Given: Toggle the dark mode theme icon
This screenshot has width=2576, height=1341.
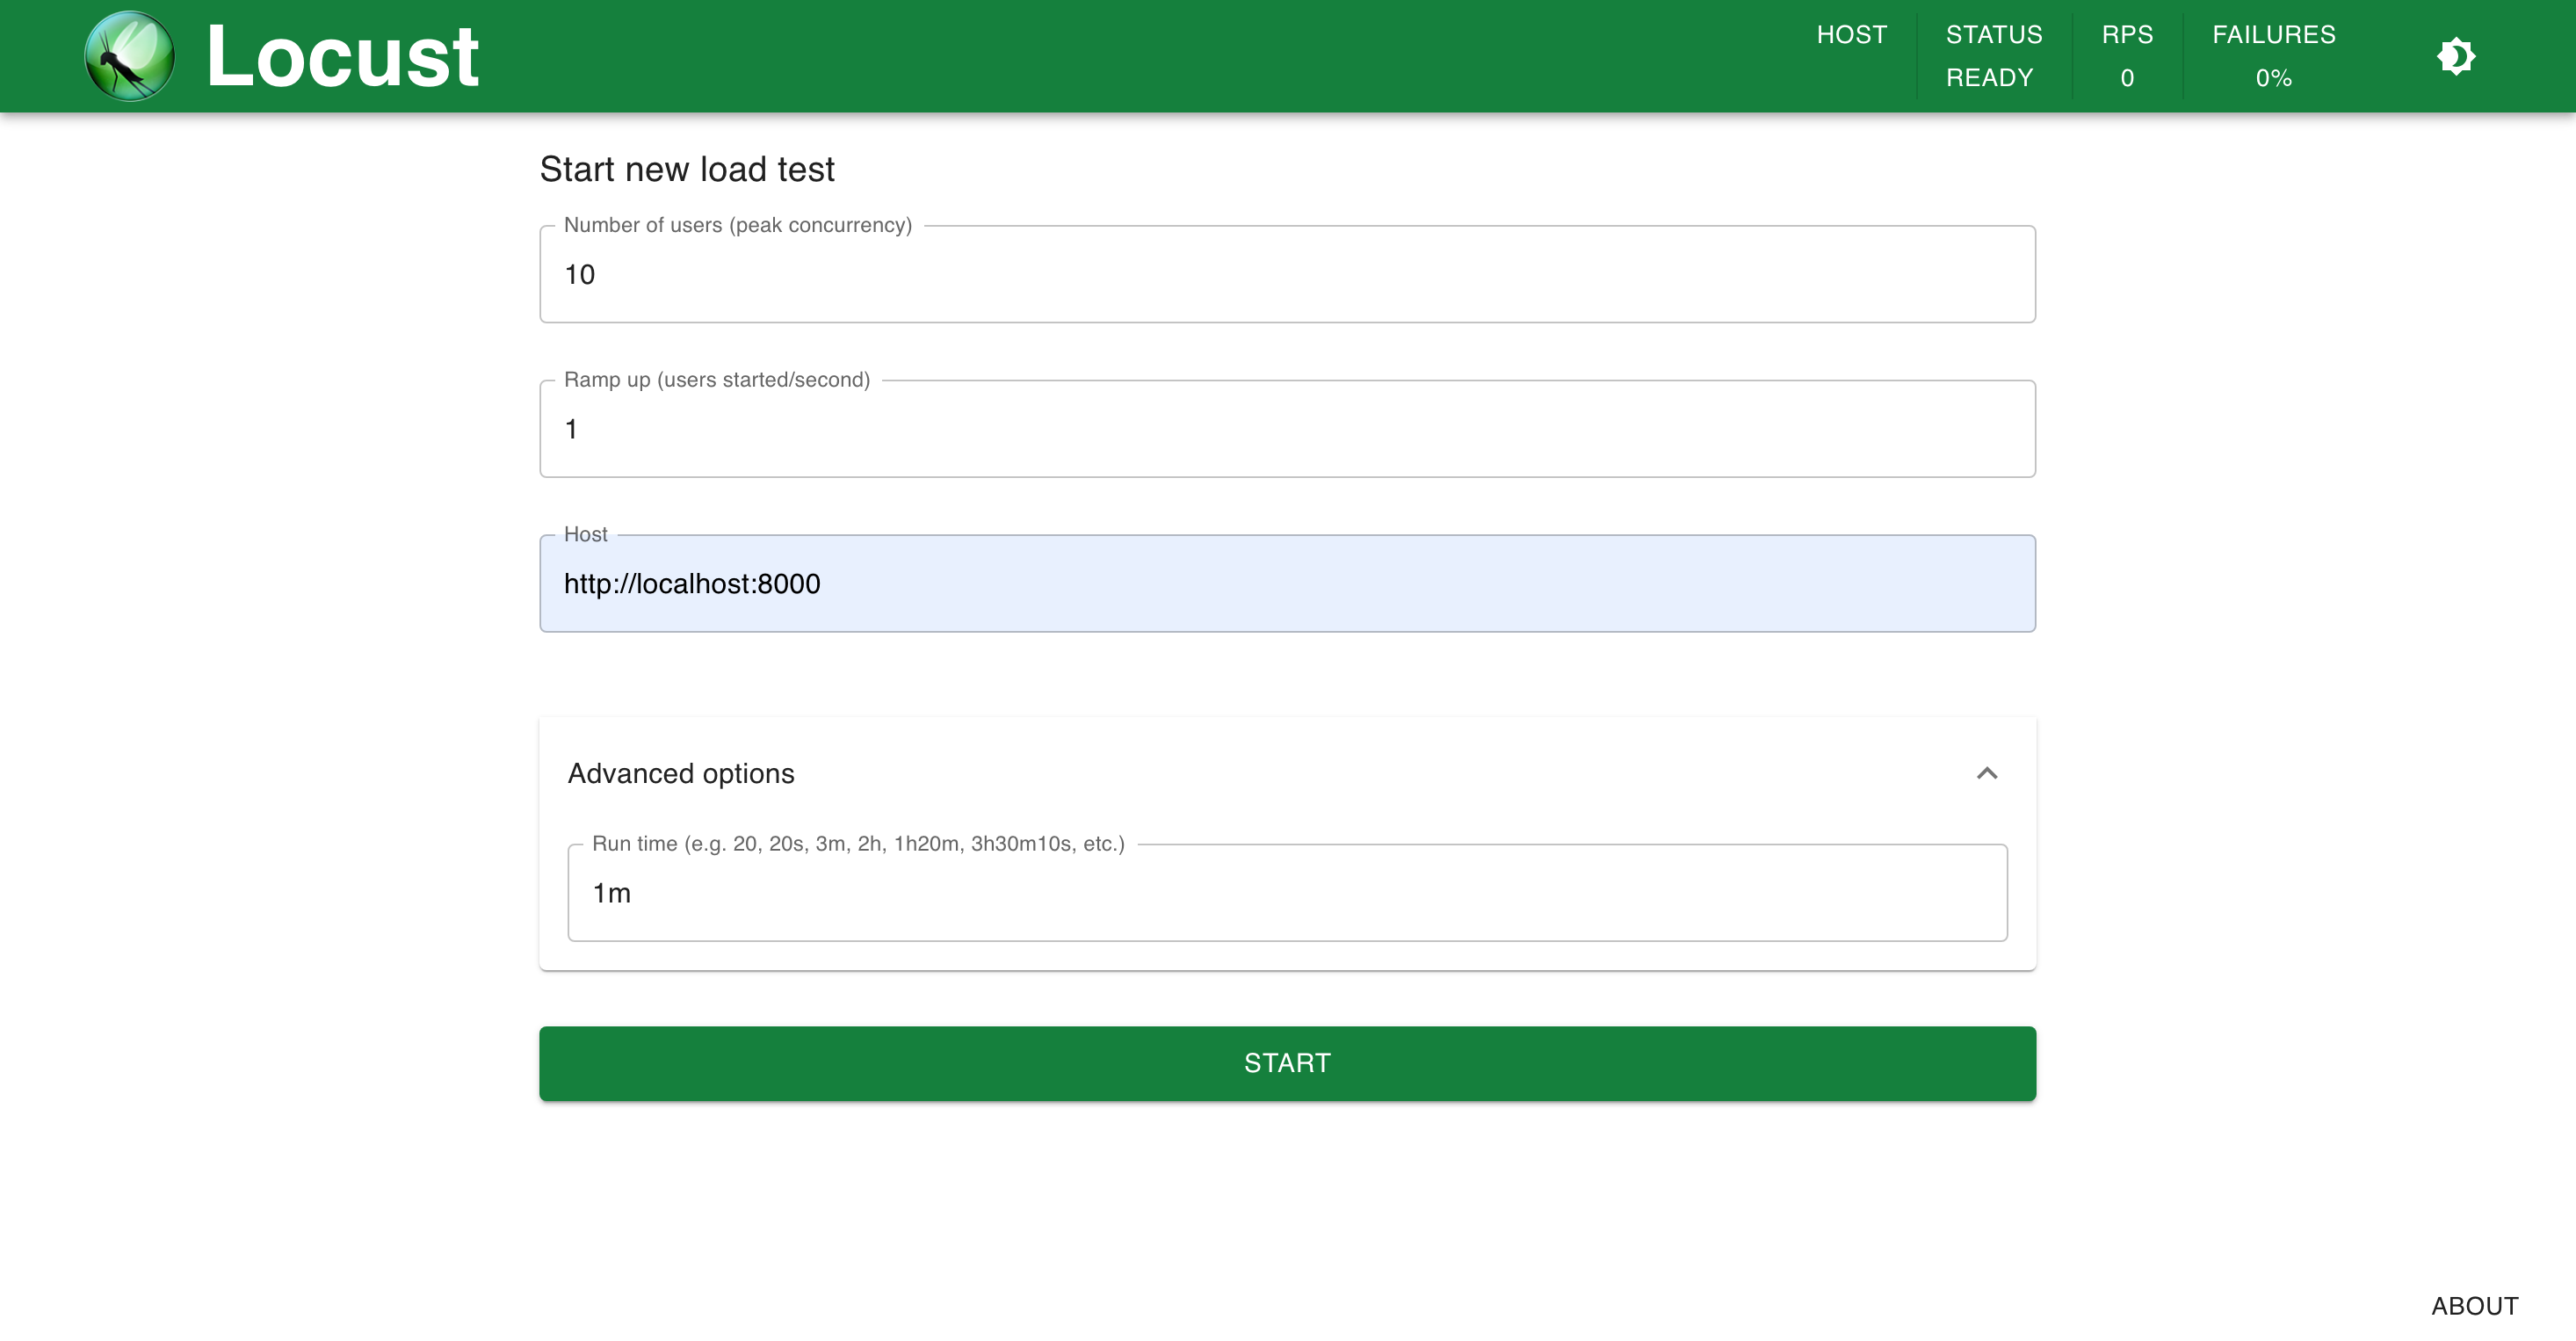Looking at the screenshot, I should click(x=2455, y=56).
